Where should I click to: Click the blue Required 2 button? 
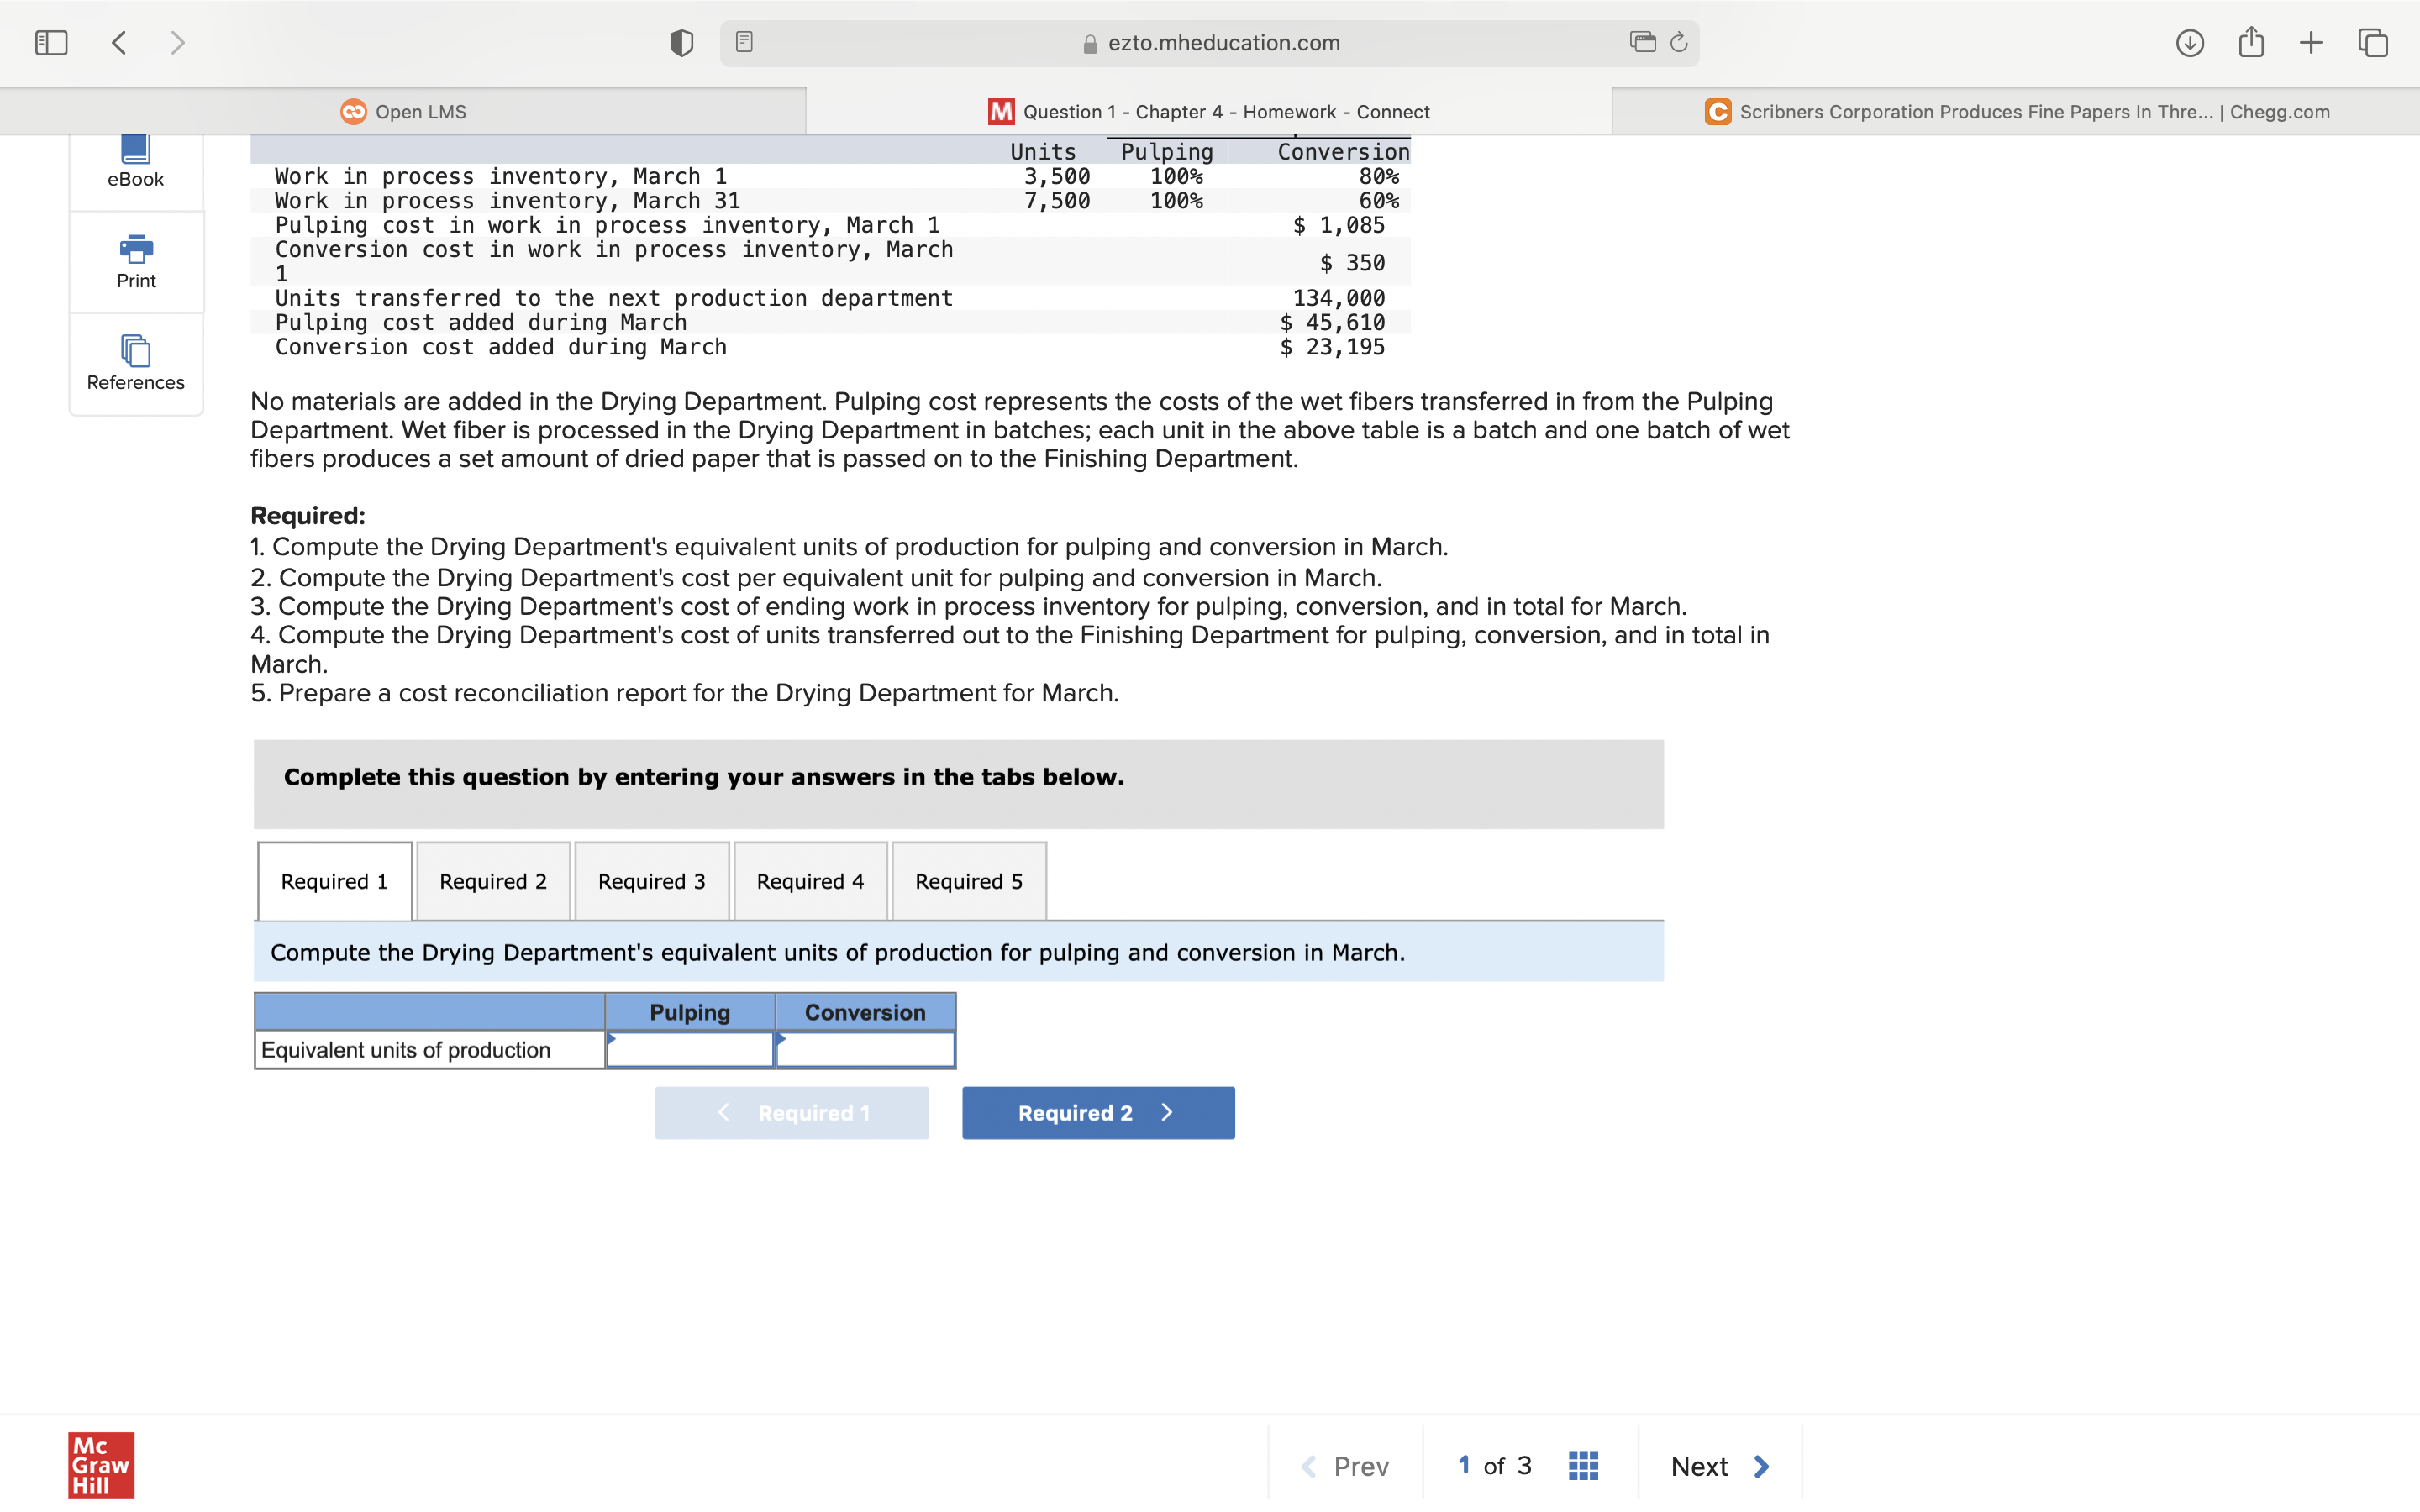click(1098, 1113)
